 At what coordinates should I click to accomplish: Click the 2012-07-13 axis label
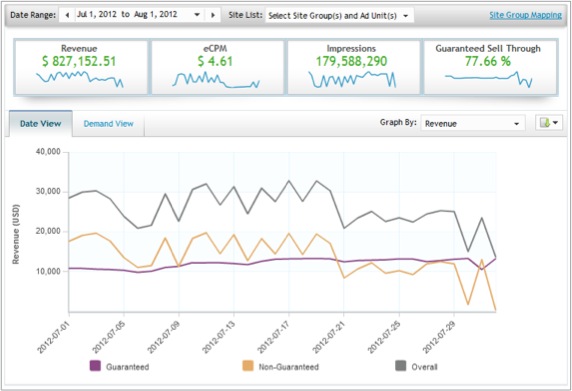click(218, 337)
